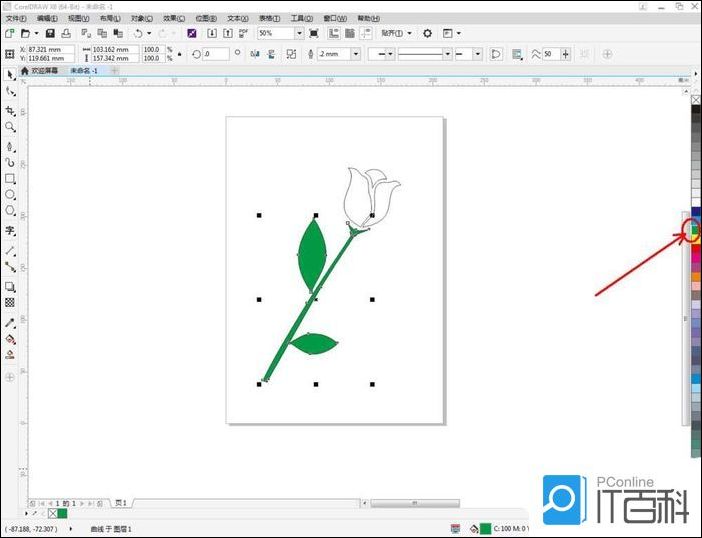Click the X position input field

[50, 49]
